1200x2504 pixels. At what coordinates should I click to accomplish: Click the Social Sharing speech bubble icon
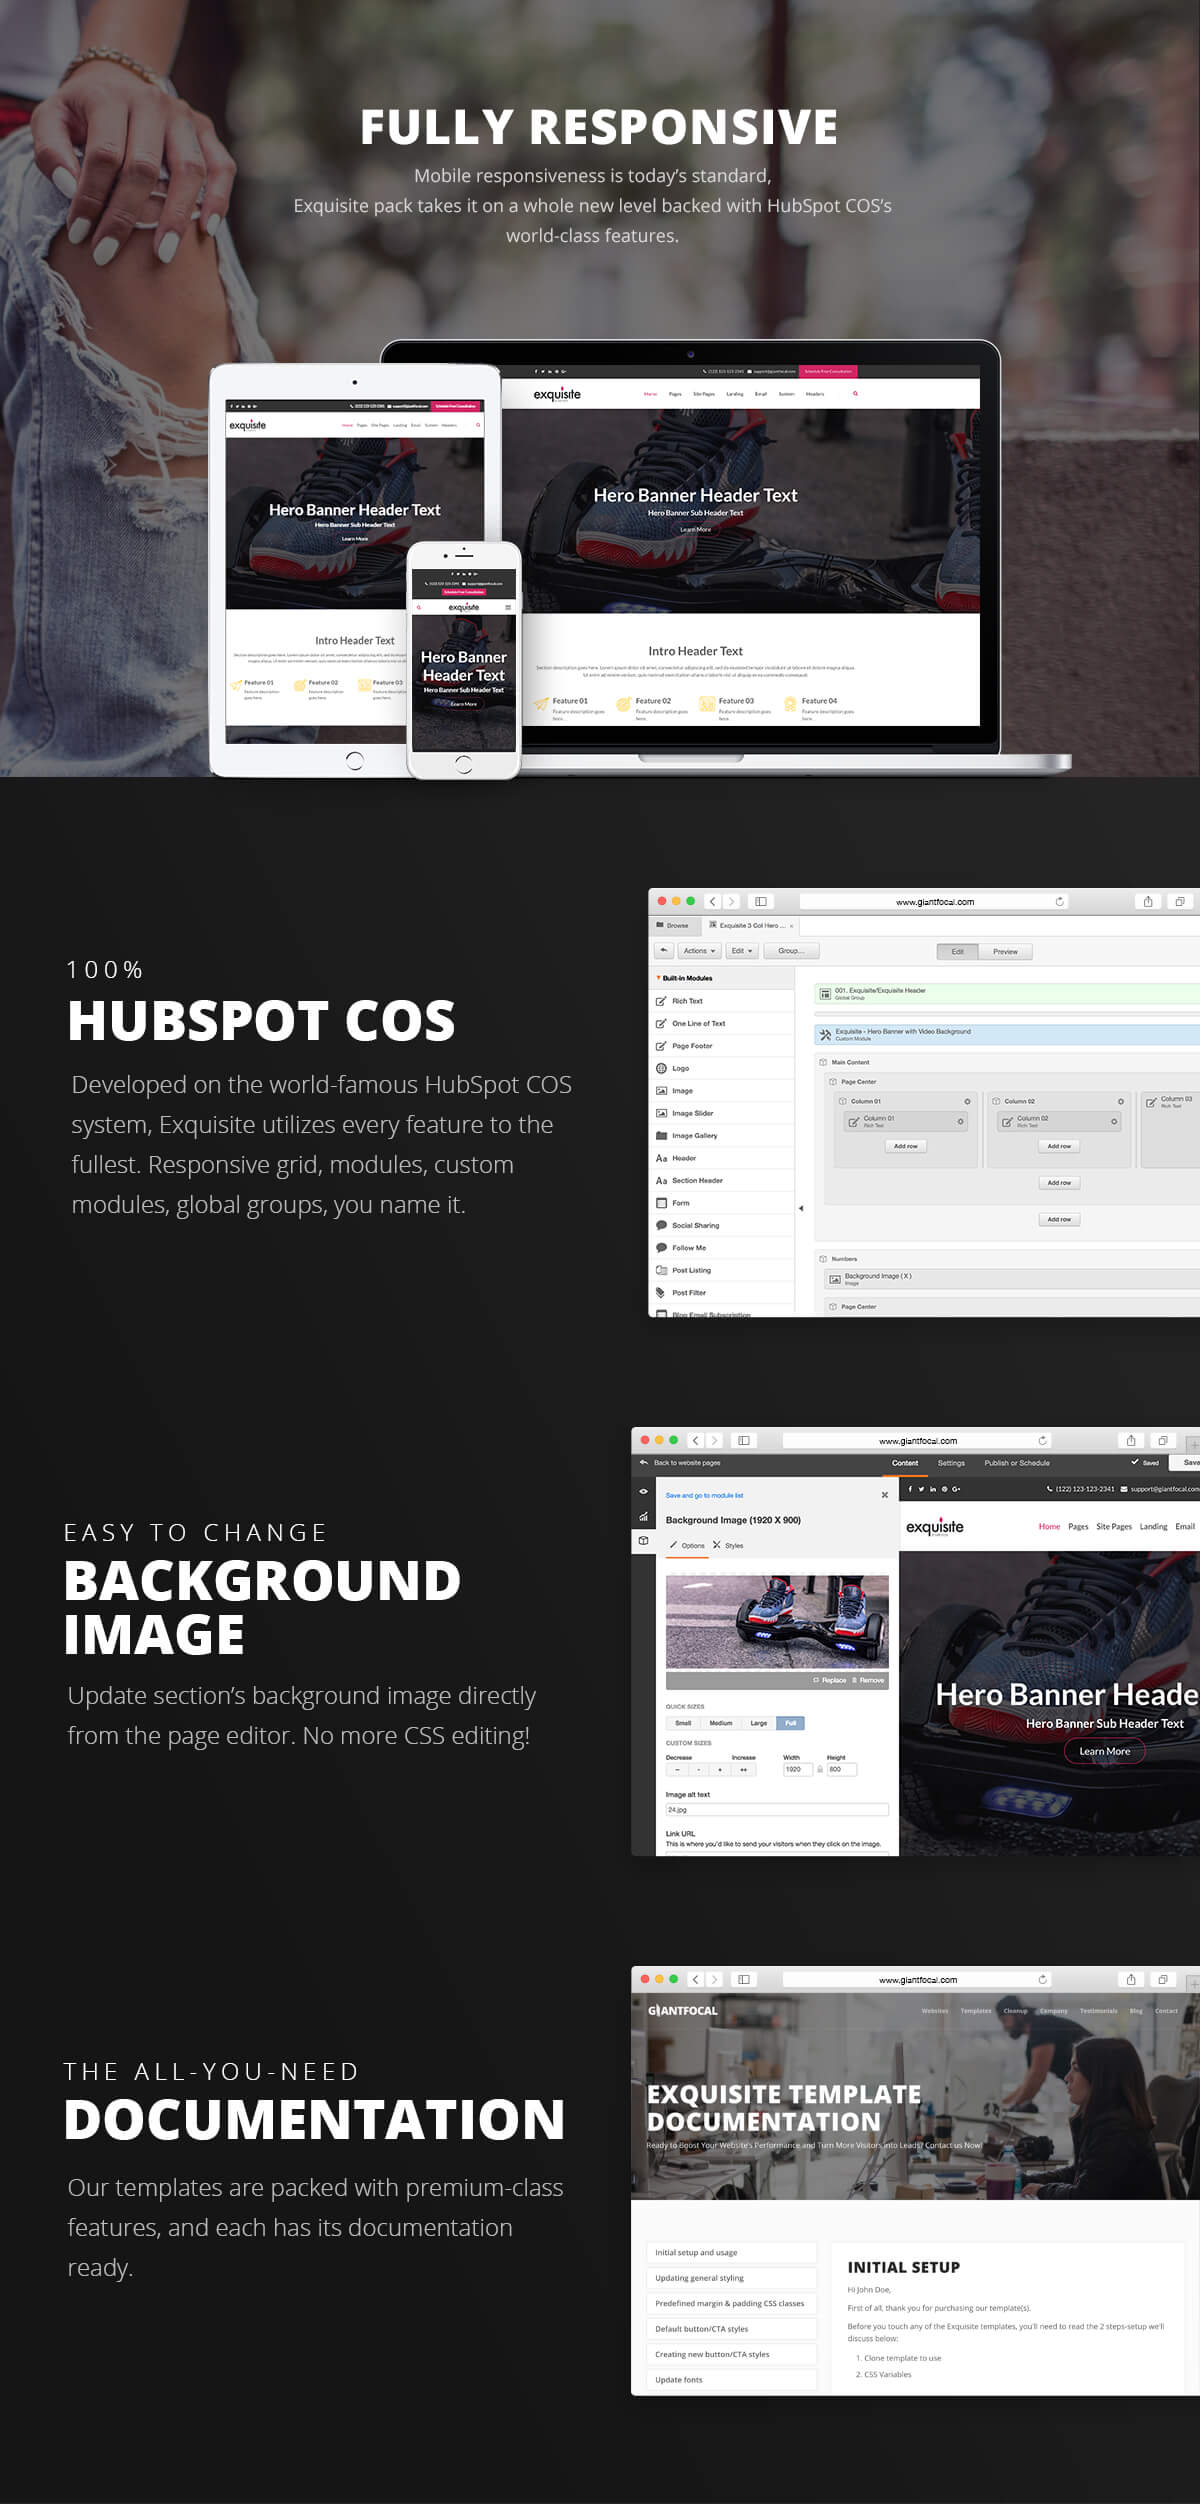(x=661, y=1225)
